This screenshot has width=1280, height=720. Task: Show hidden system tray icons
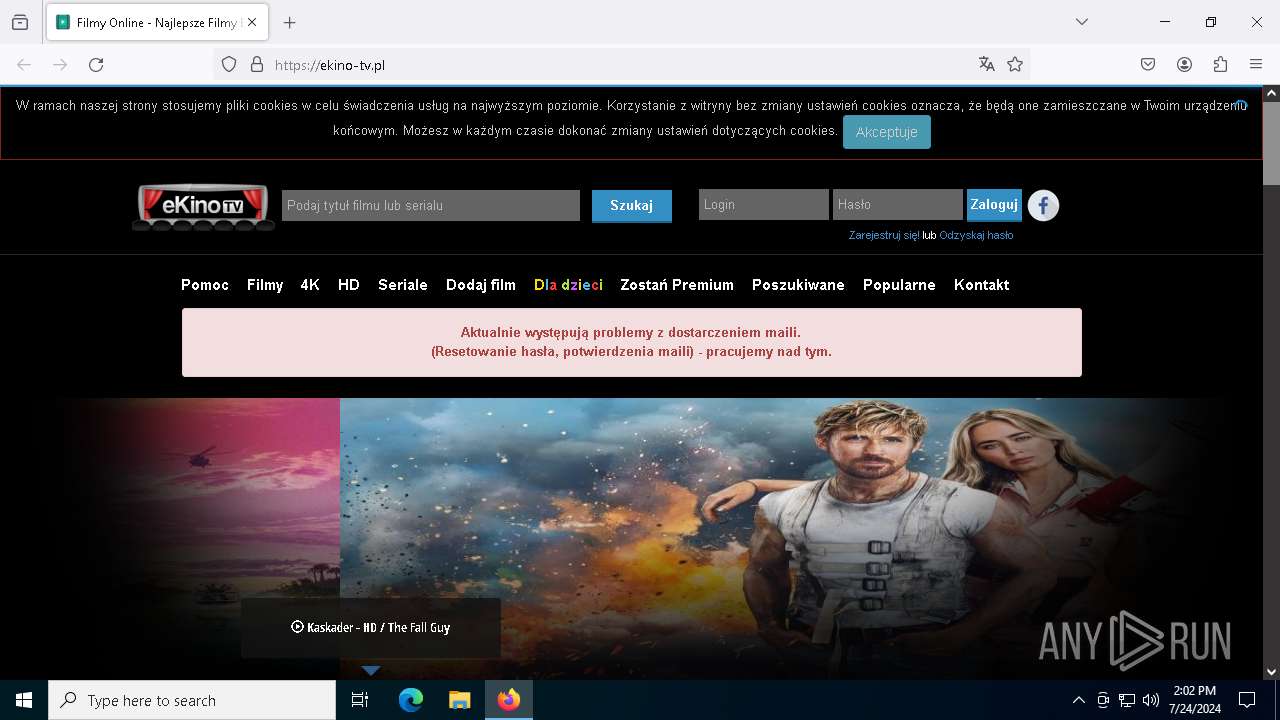1078,700
